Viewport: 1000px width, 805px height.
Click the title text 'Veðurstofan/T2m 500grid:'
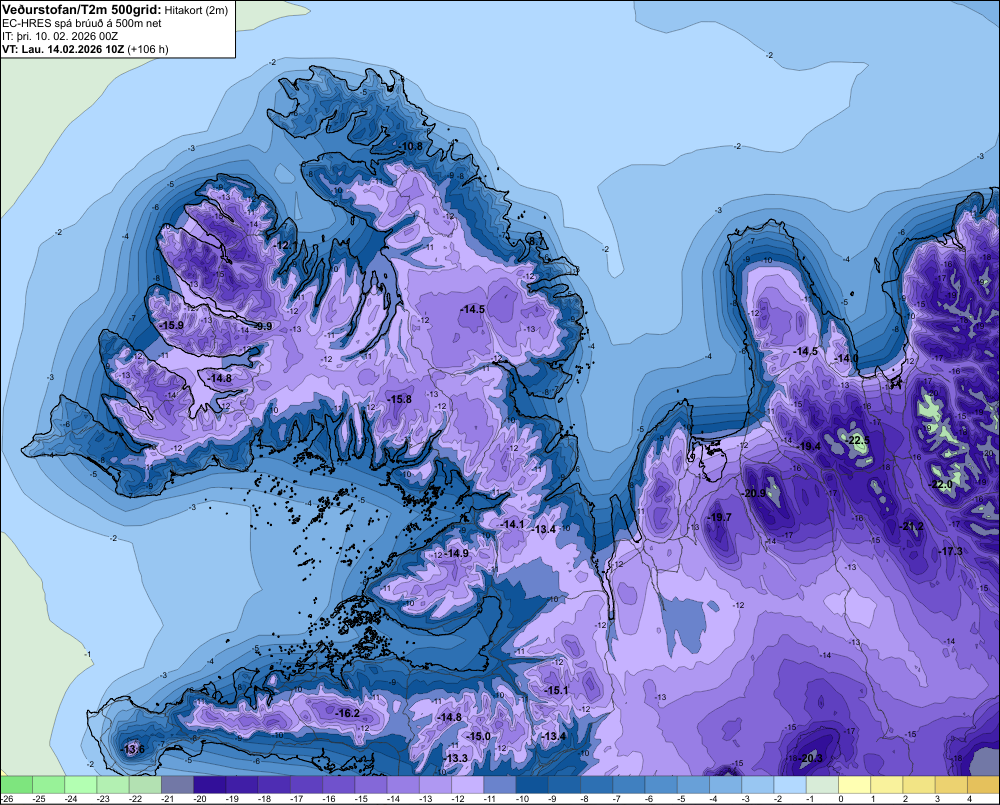[x=82, y=9]
